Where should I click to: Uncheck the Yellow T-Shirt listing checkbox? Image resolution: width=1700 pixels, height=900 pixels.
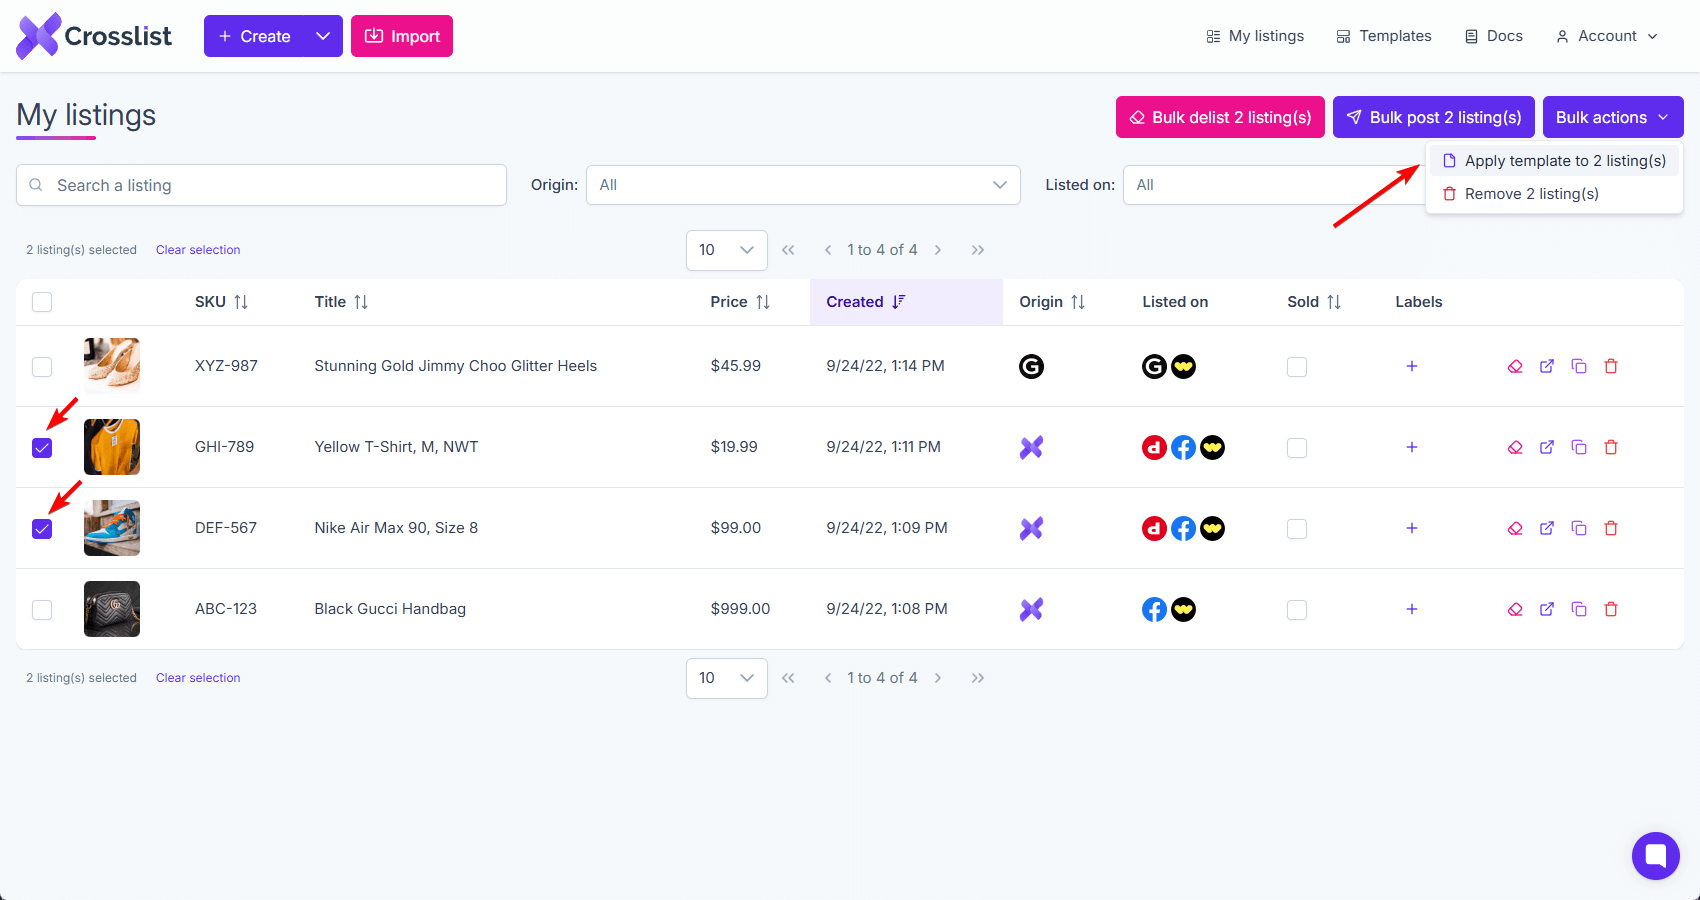[x=42, y=447]
